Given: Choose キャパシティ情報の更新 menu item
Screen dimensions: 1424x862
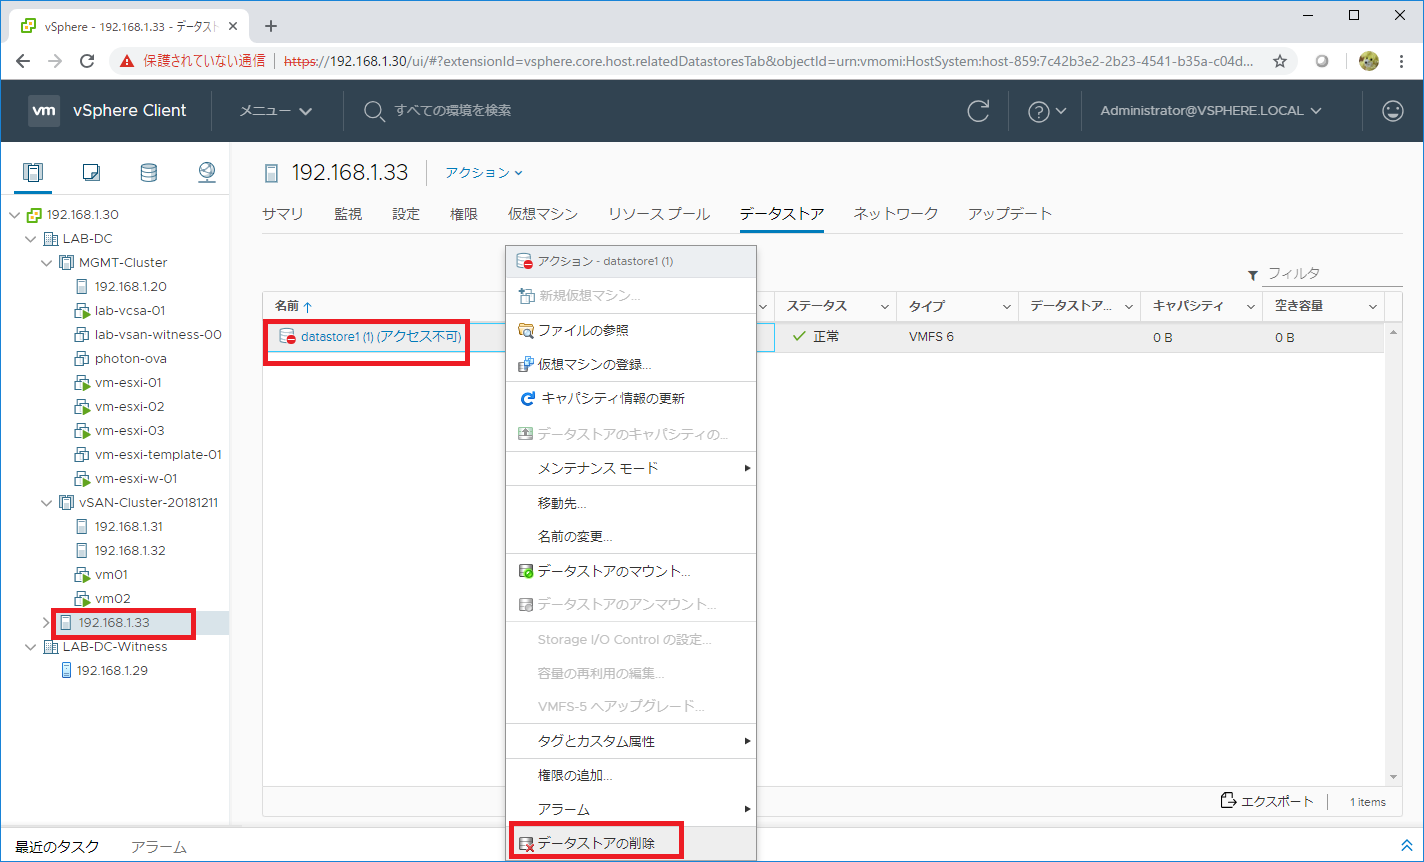Looking at the screenshot, I should pyautogui.click(x=632, y=398).
